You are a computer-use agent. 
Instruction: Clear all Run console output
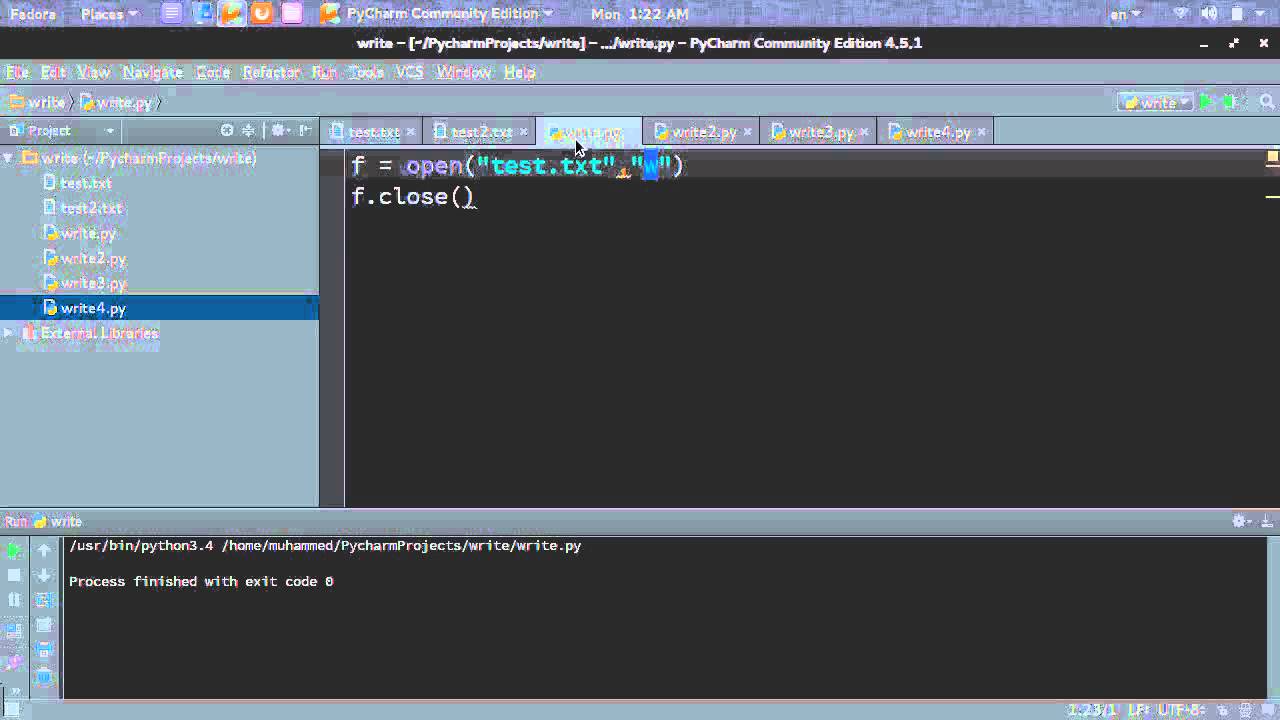point(44,679)
